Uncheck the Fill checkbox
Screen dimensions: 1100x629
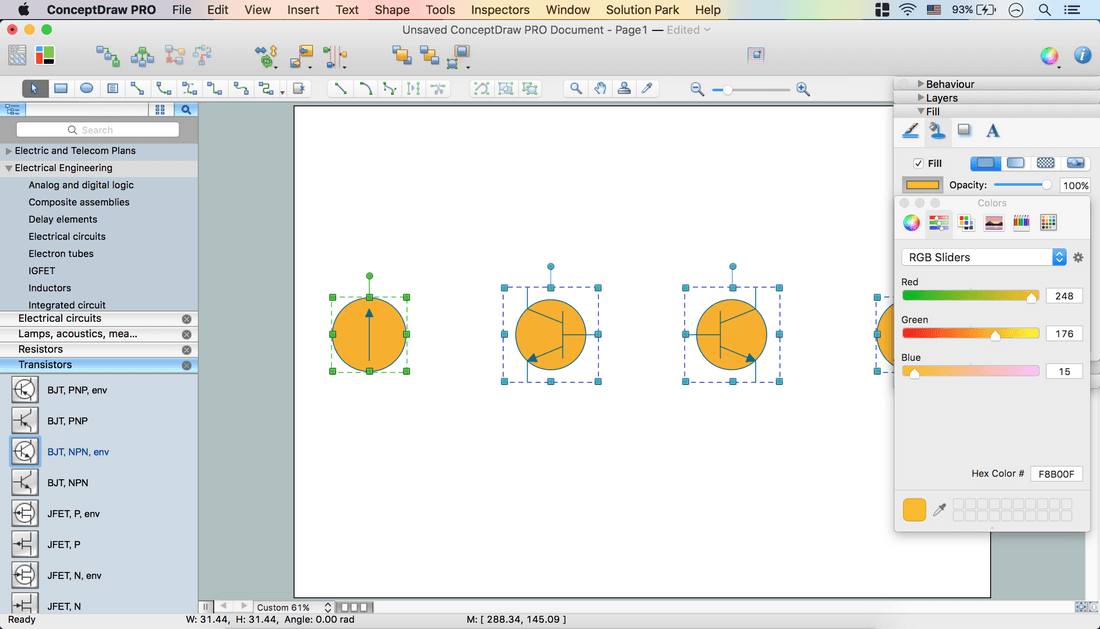(918, 163)
